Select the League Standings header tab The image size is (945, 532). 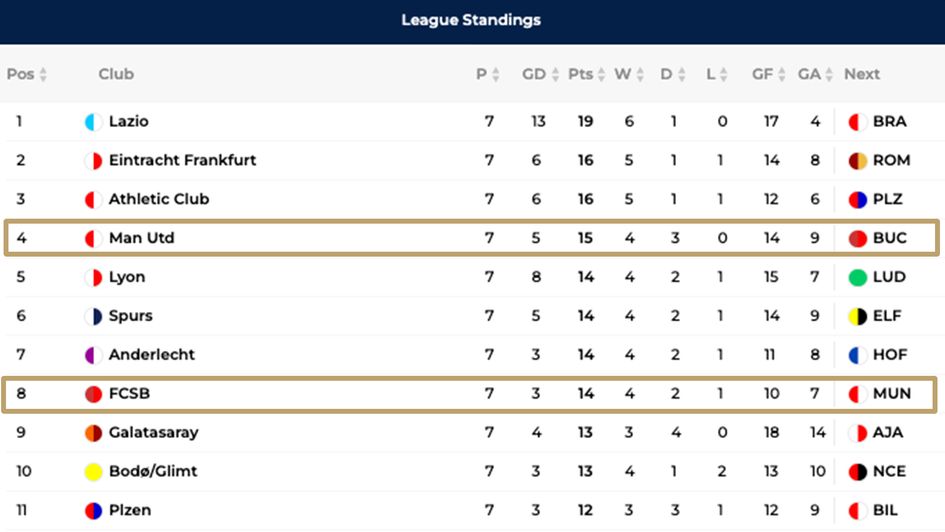tap(471, 21)
